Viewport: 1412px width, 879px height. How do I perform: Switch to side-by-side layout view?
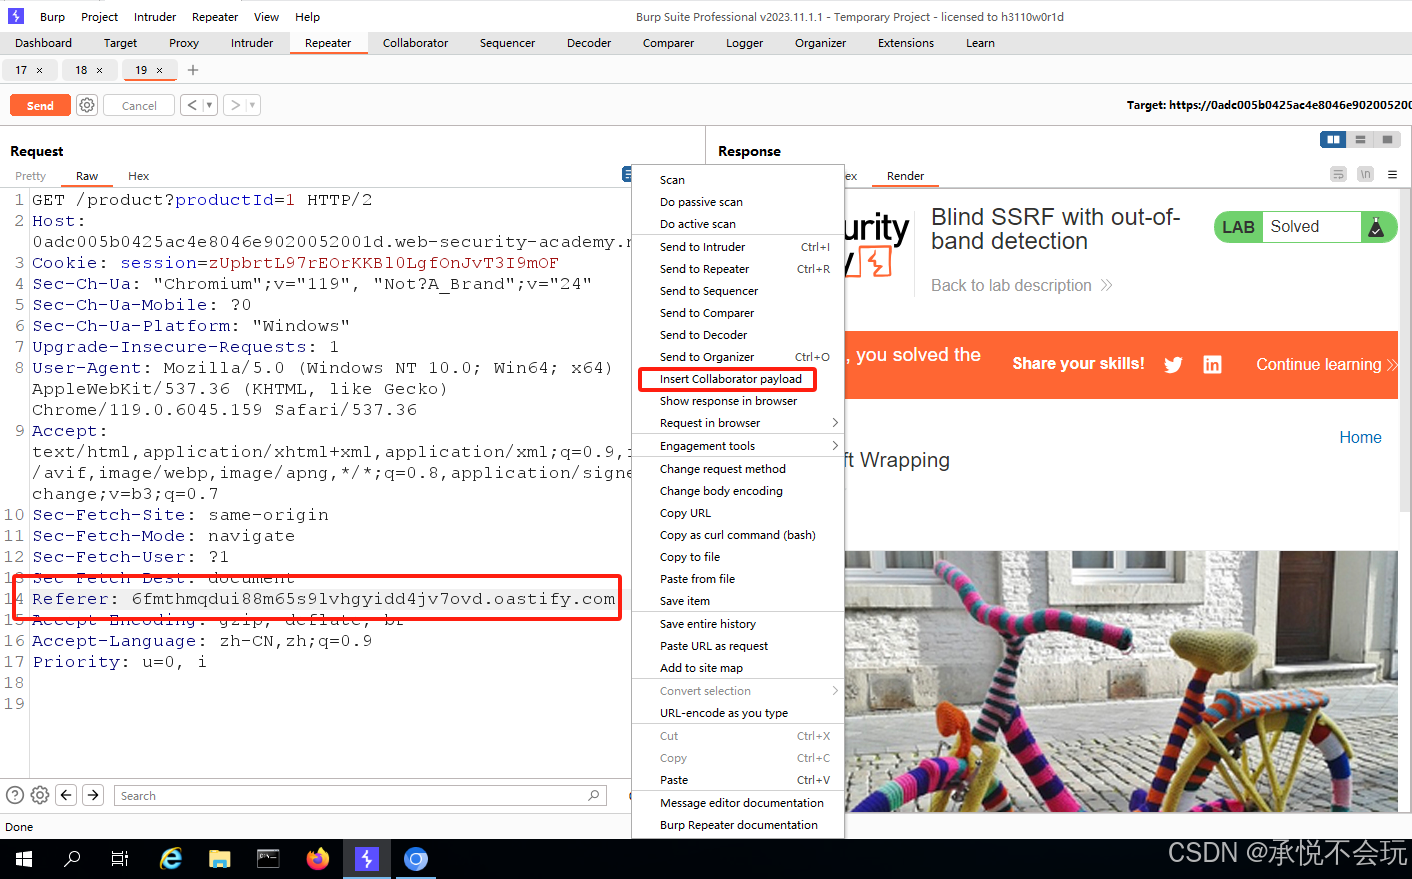pos(1332,140)
